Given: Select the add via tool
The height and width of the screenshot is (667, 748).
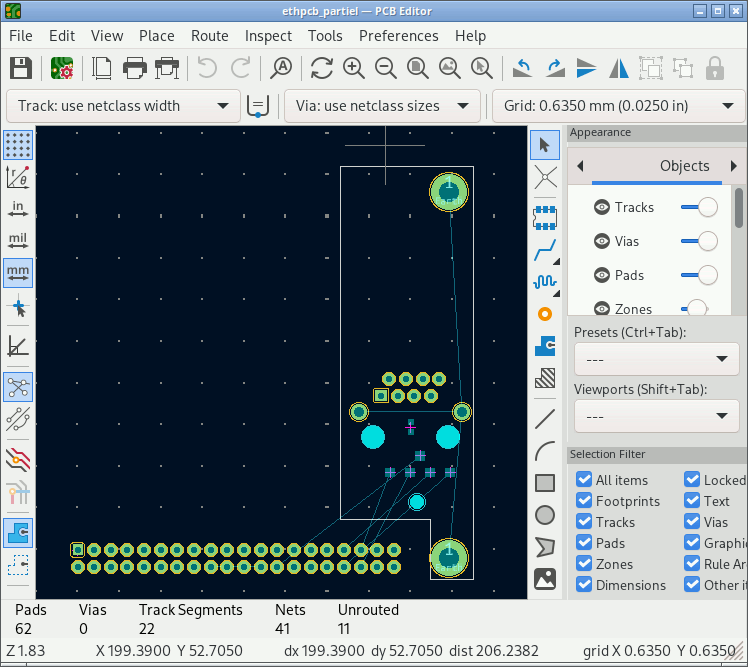Looking at the screenshot, I should 545,314.
